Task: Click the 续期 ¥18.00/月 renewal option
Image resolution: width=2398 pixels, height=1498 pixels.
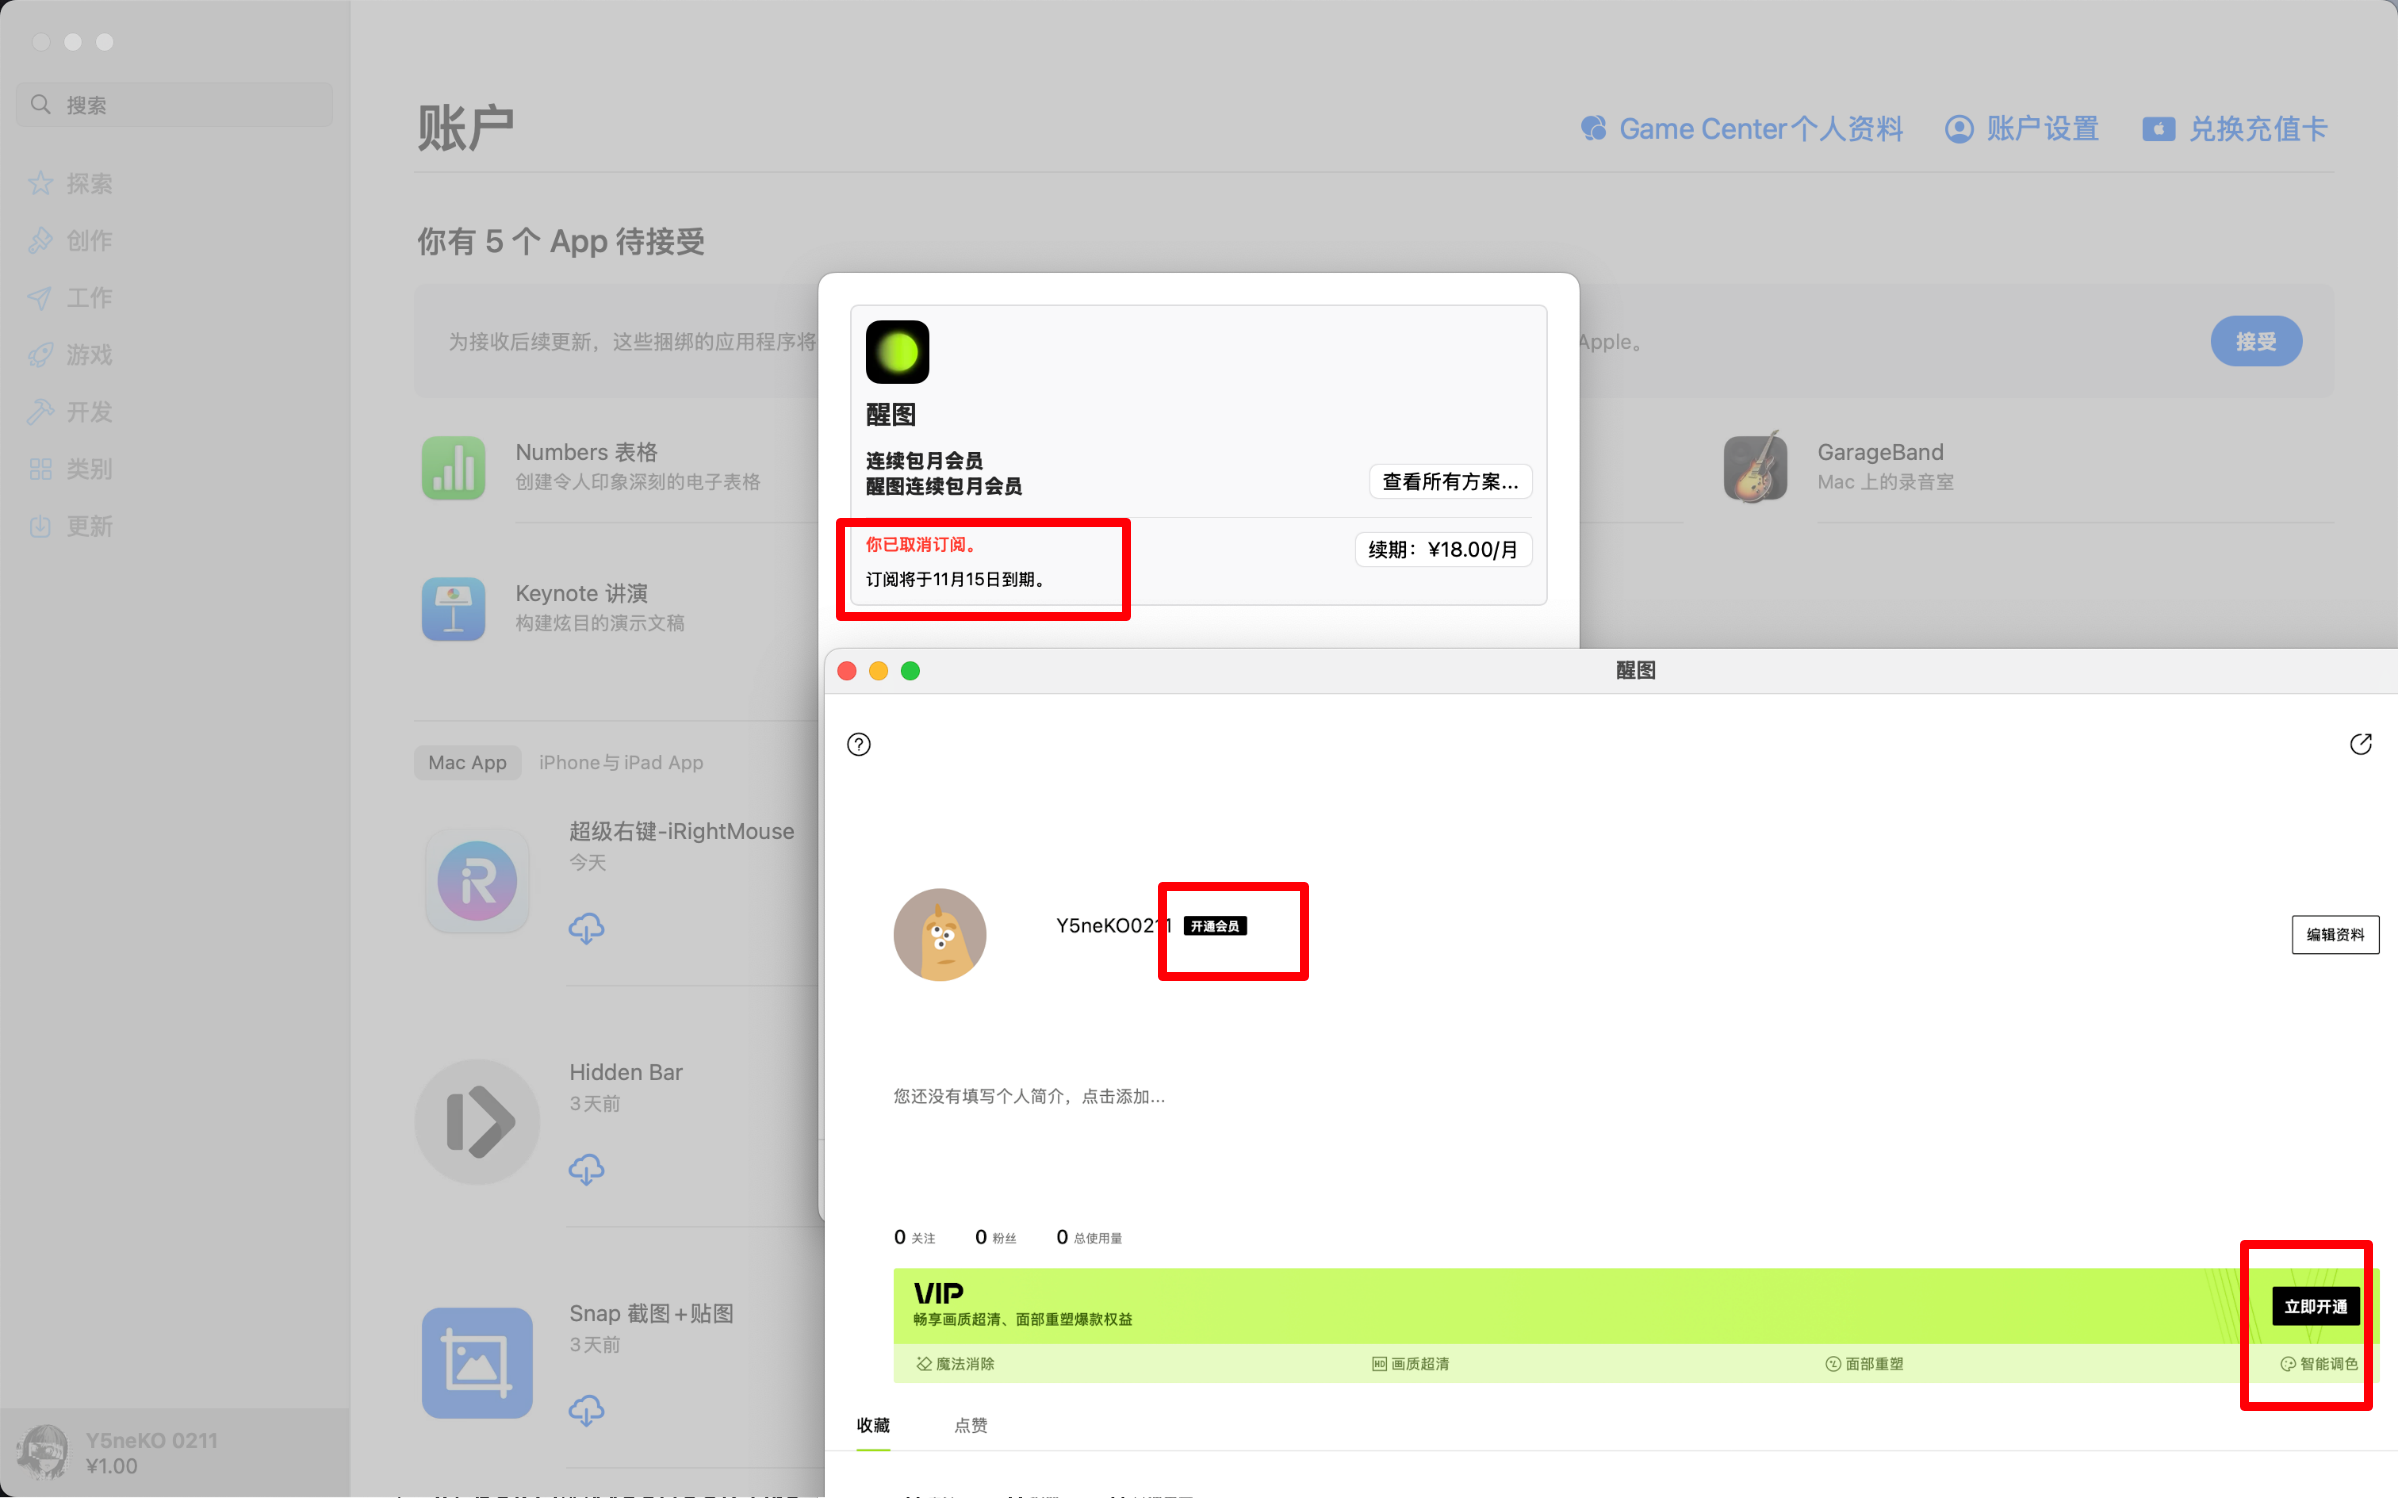Action: coord(1442,549)
